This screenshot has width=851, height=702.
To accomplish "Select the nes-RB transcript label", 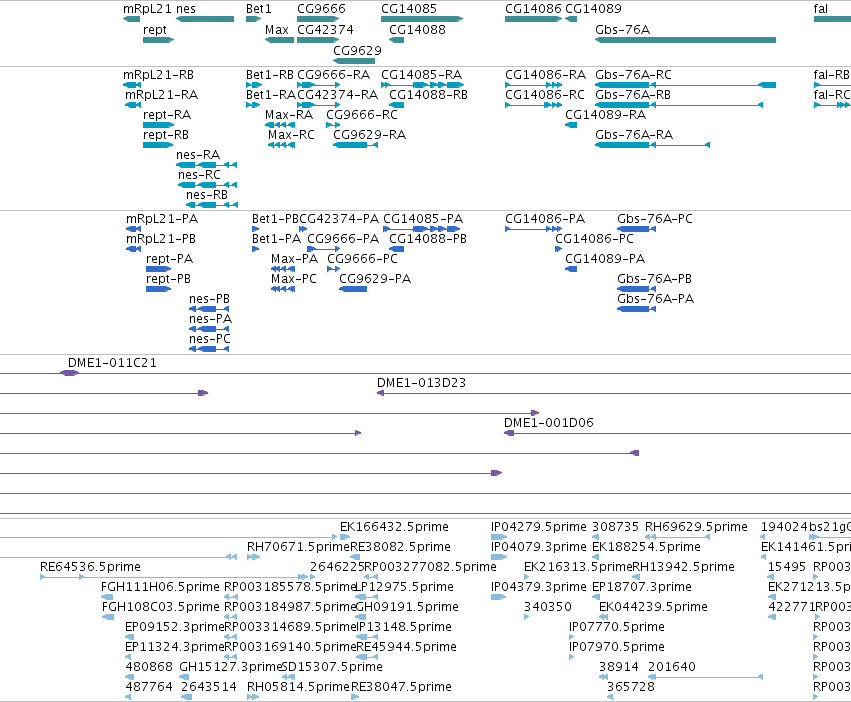I will (207, 195).
